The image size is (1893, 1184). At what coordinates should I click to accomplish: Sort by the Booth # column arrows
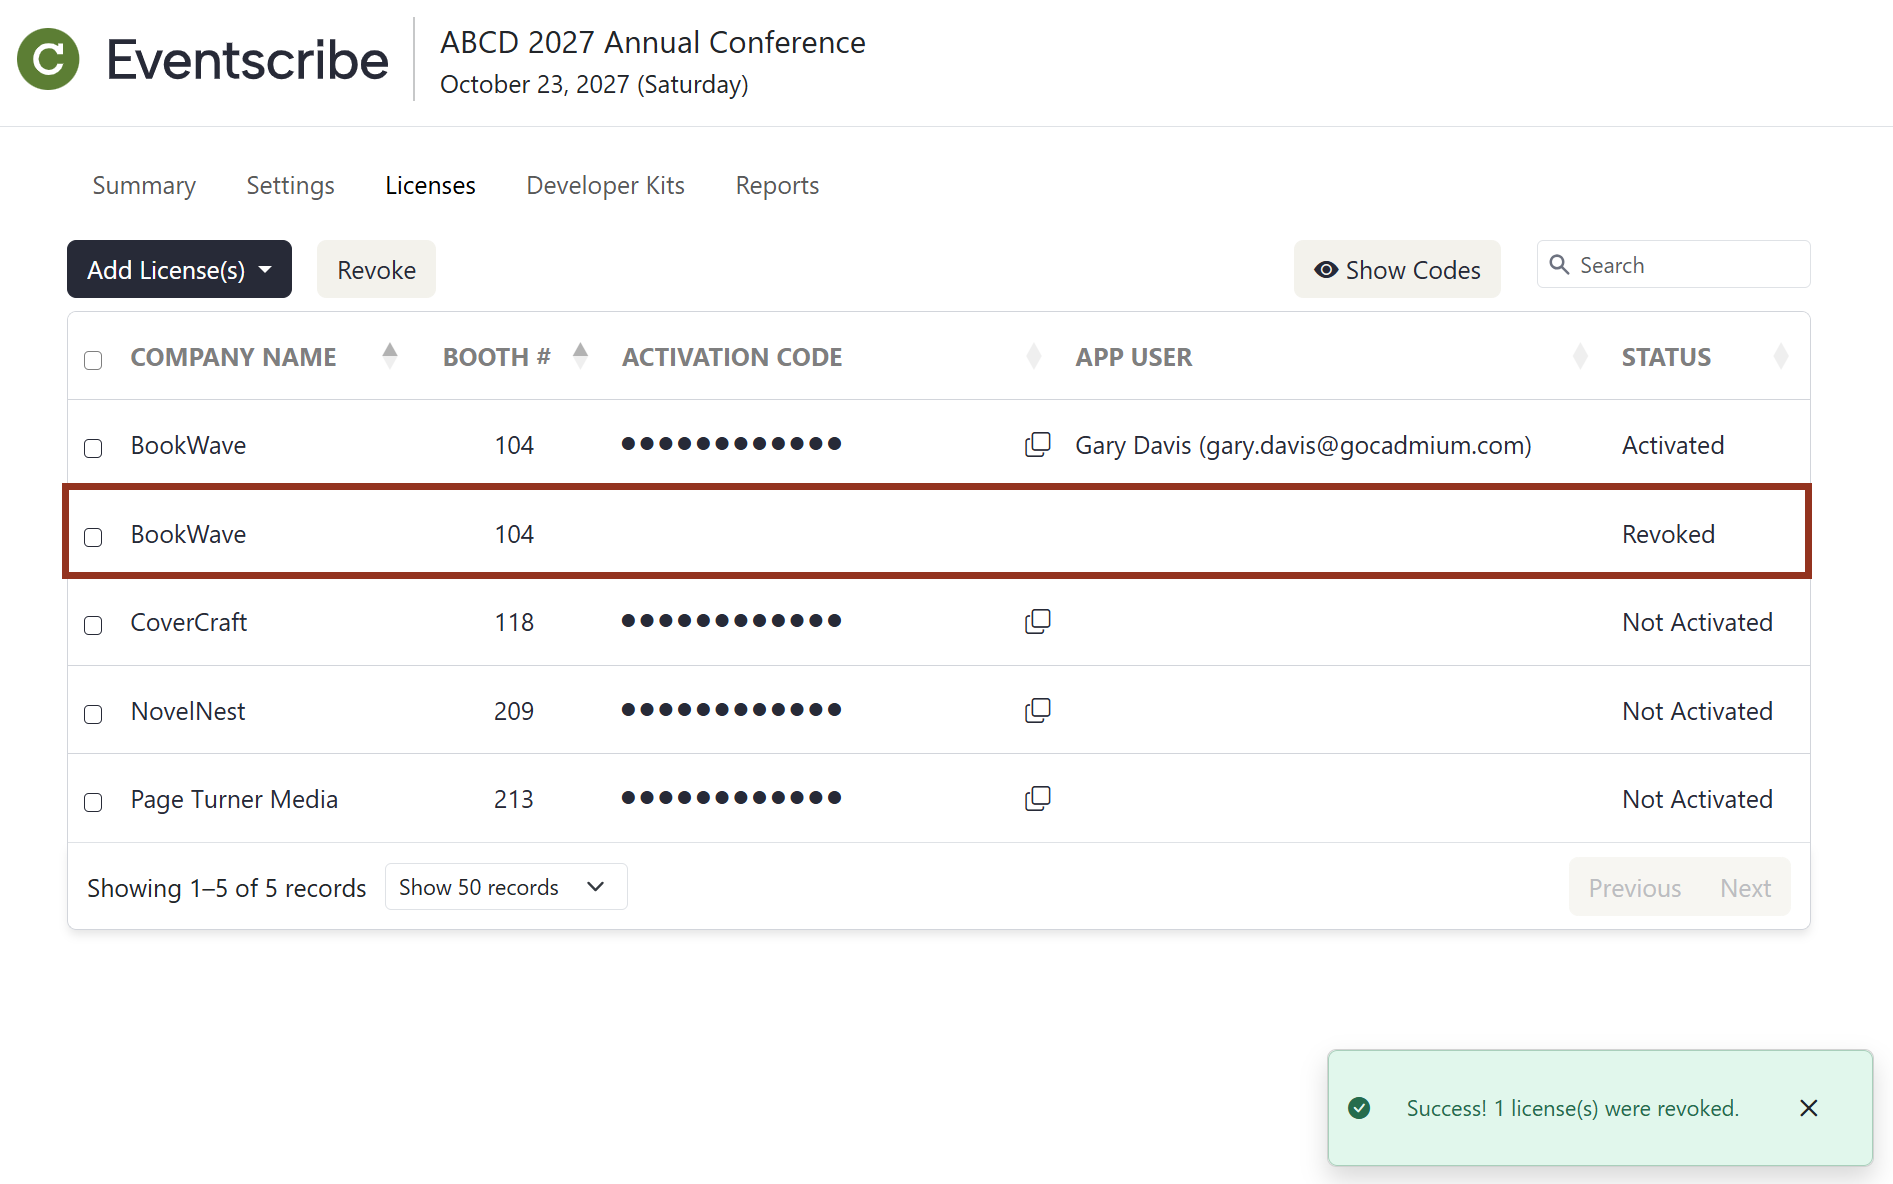click(580, 355)
